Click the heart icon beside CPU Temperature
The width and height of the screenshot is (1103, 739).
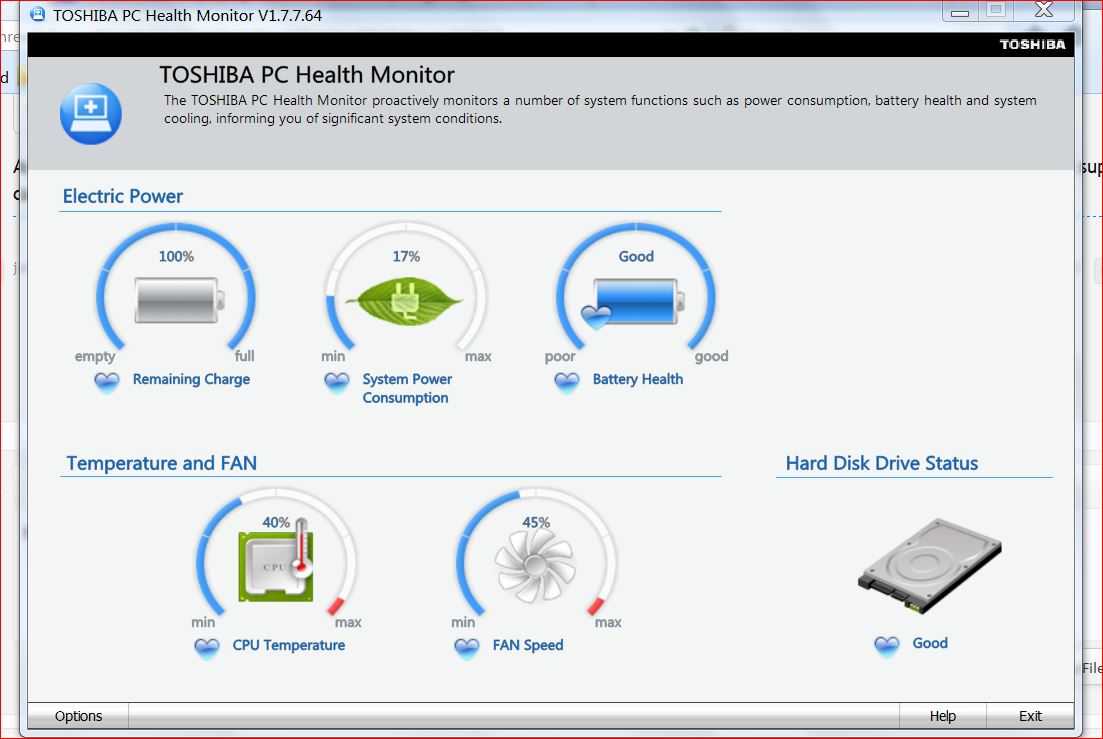pos(207,648)
